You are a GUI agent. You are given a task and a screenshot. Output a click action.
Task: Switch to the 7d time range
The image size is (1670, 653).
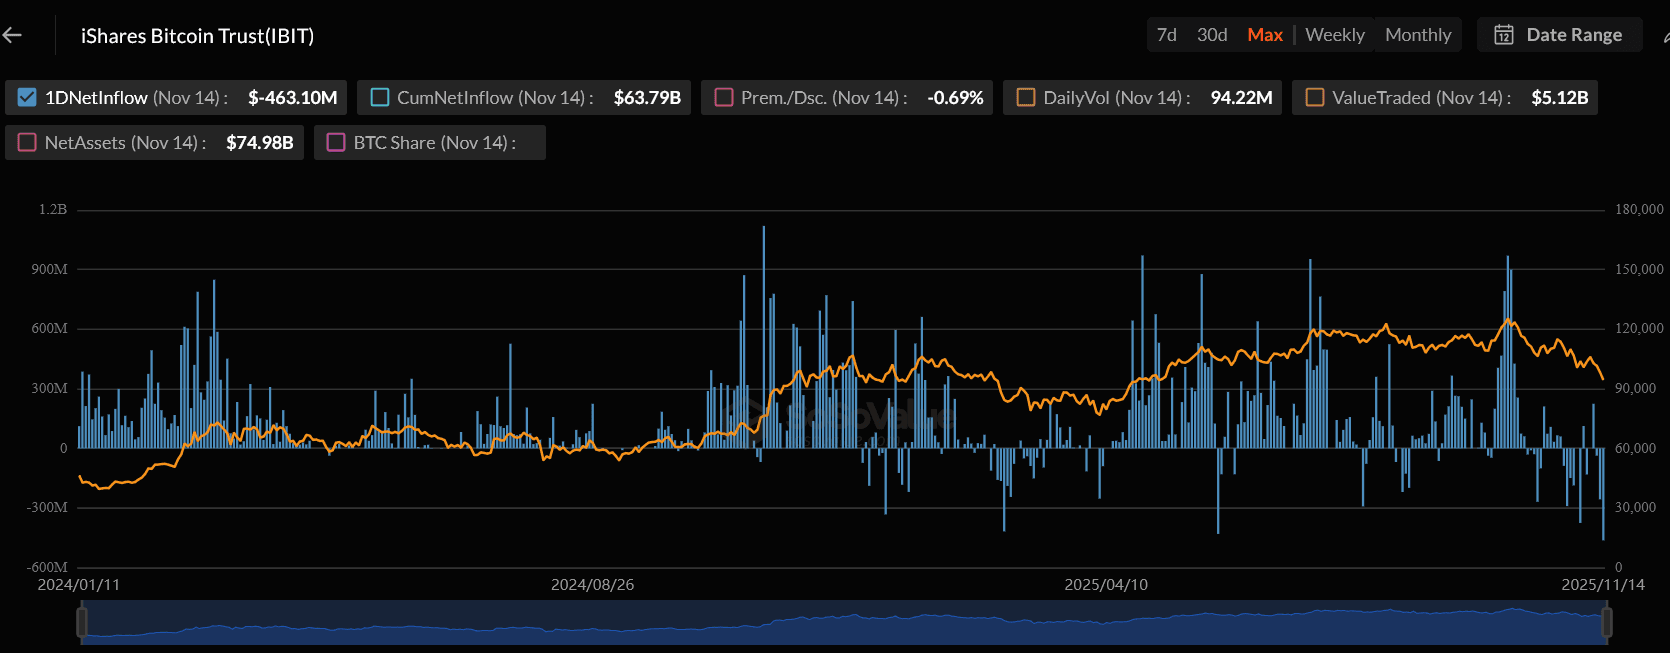[1166, 35]
